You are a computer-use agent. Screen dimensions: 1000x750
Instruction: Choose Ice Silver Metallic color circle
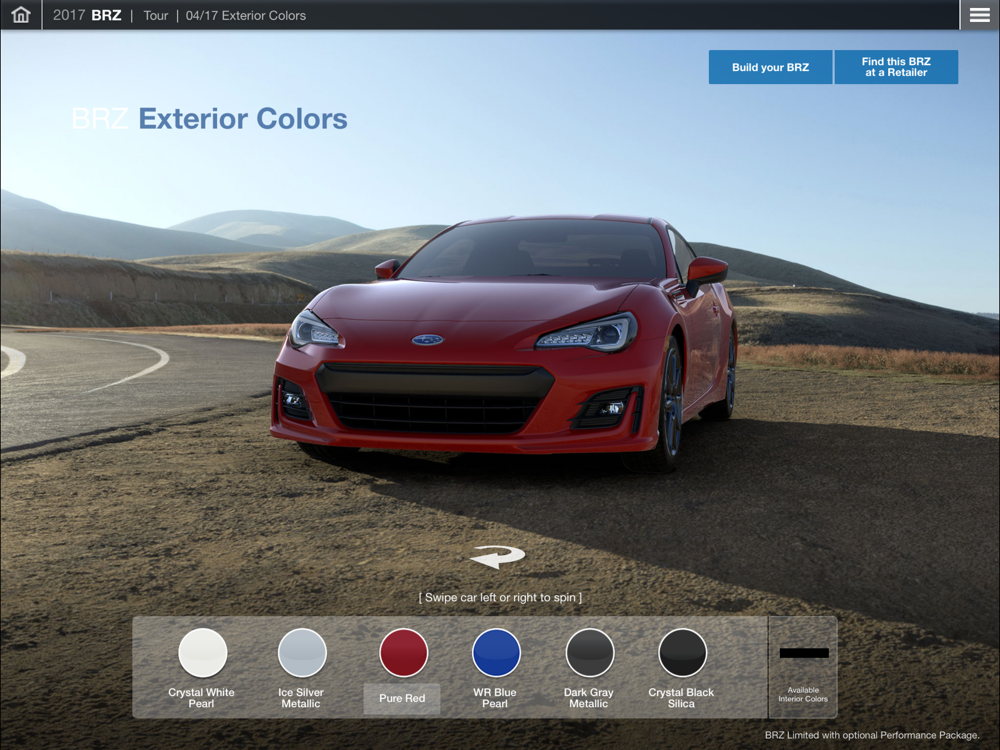[302, 652]
